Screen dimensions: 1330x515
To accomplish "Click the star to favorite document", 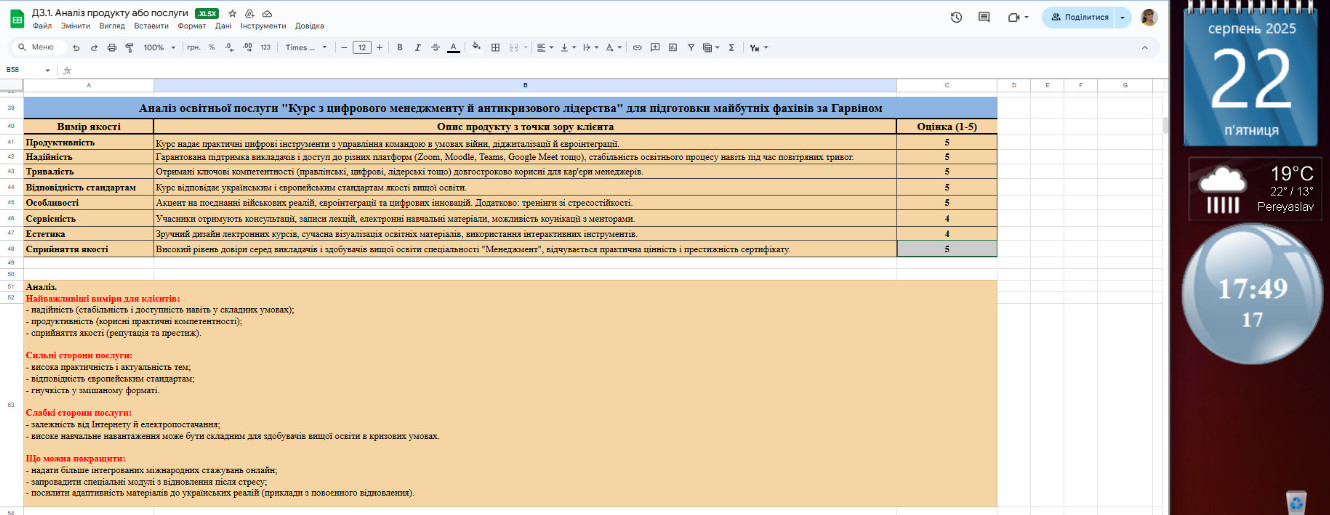I will pyautogui.click(x=232, y=14).
